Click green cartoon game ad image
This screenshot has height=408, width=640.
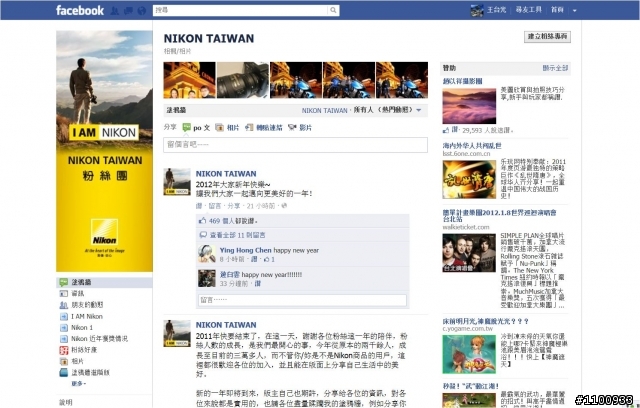[469, 354]
